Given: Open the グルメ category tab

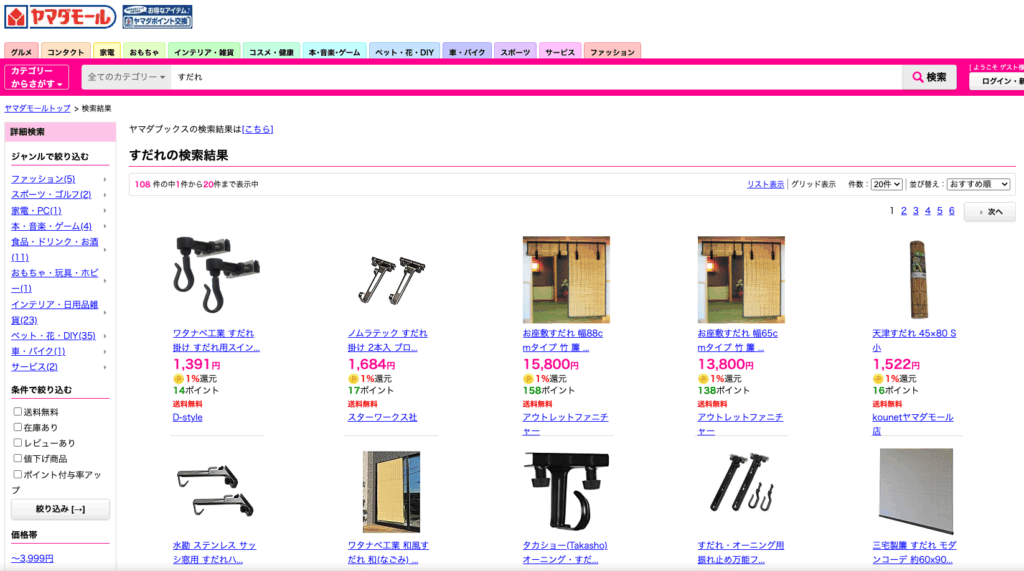Looking at the screenshot, I should coord(22,52).
